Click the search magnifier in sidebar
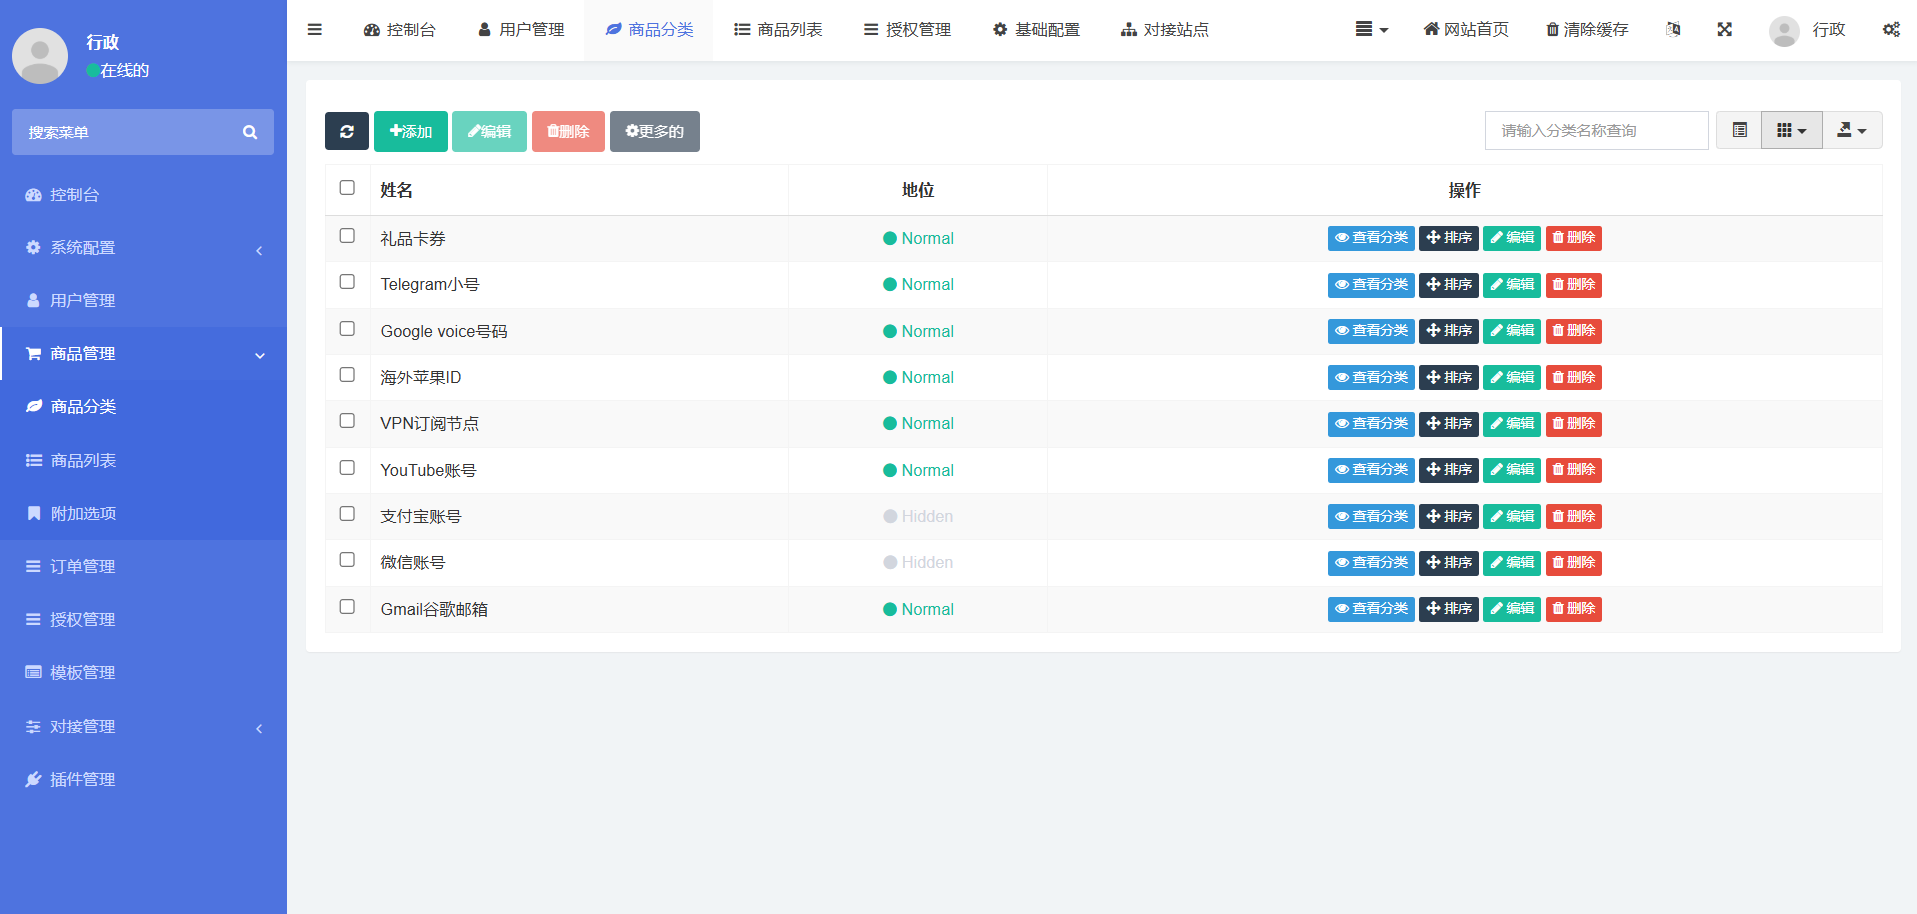 click(x=250, y=132)
